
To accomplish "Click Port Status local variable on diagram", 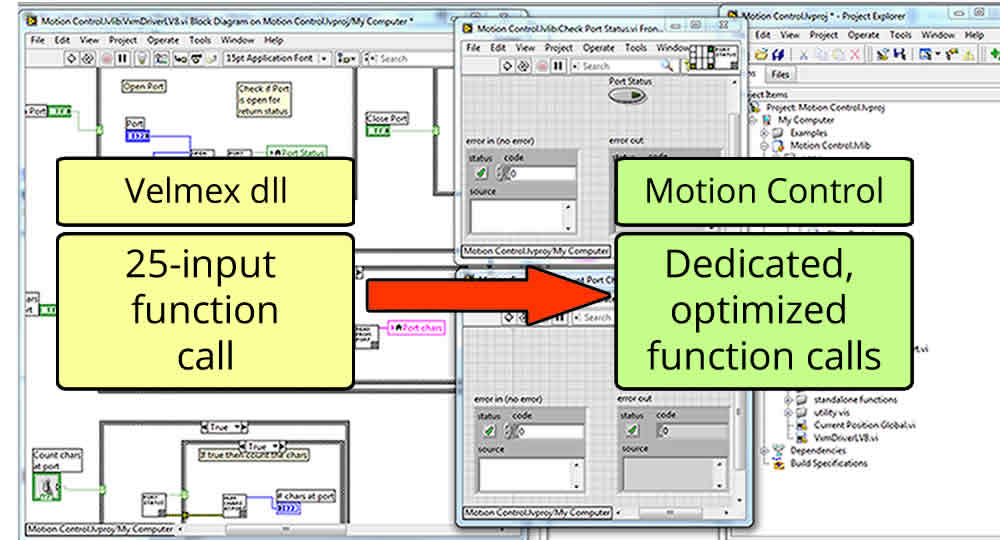I will pos(297,152).
